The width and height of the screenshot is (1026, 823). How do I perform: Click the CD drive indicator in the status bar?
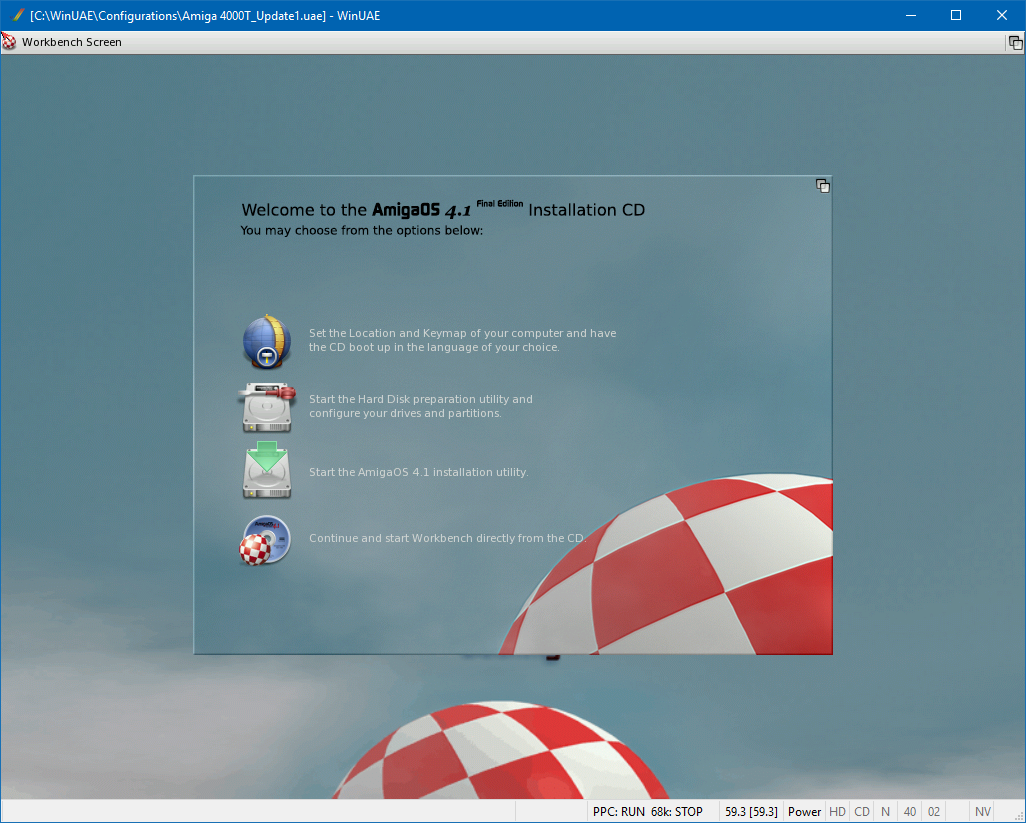(x=862, y=812)
